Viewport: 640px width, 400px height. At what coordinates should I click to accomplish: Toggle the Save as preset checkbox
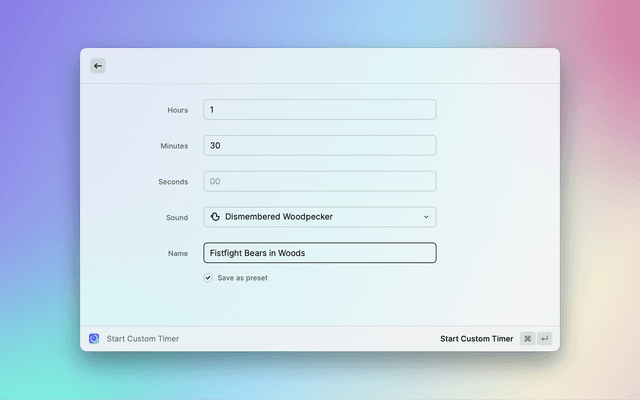click(x=208, y=278)
